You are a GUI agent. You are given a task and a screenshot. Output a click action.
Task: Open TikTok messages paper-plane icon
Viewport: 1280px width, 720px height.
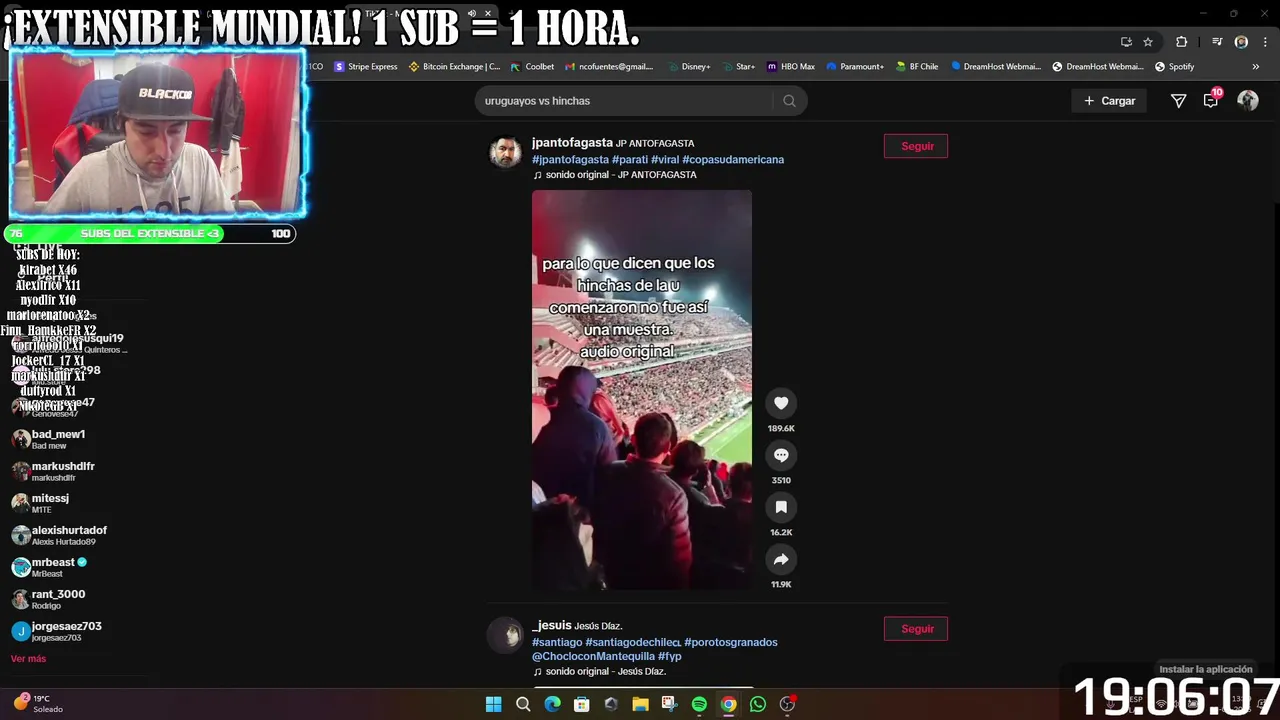(1178, 101)
